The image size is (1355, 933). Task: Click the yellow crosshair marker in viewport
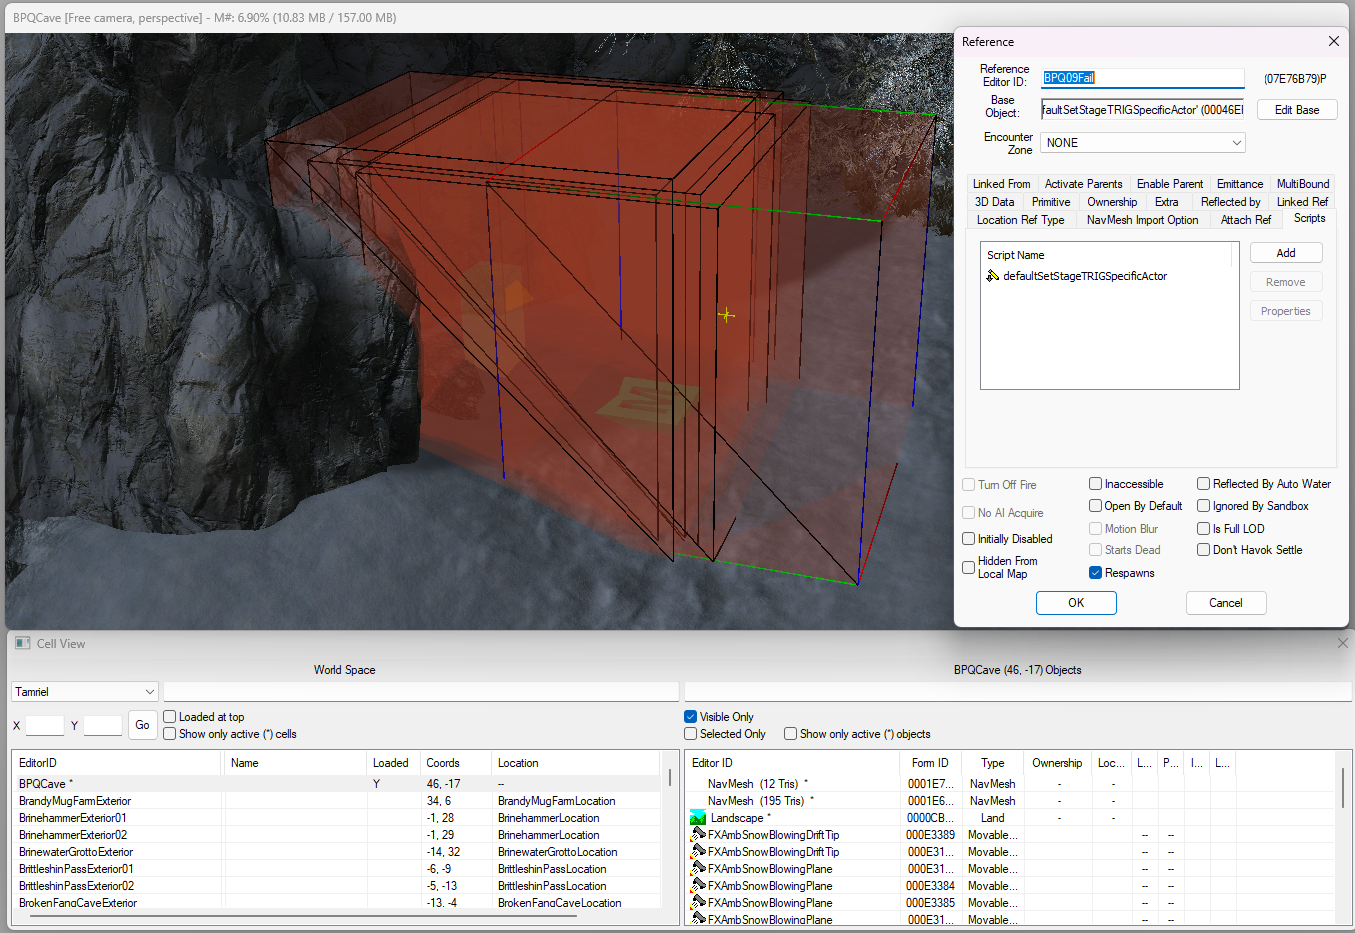coord(726,315)
